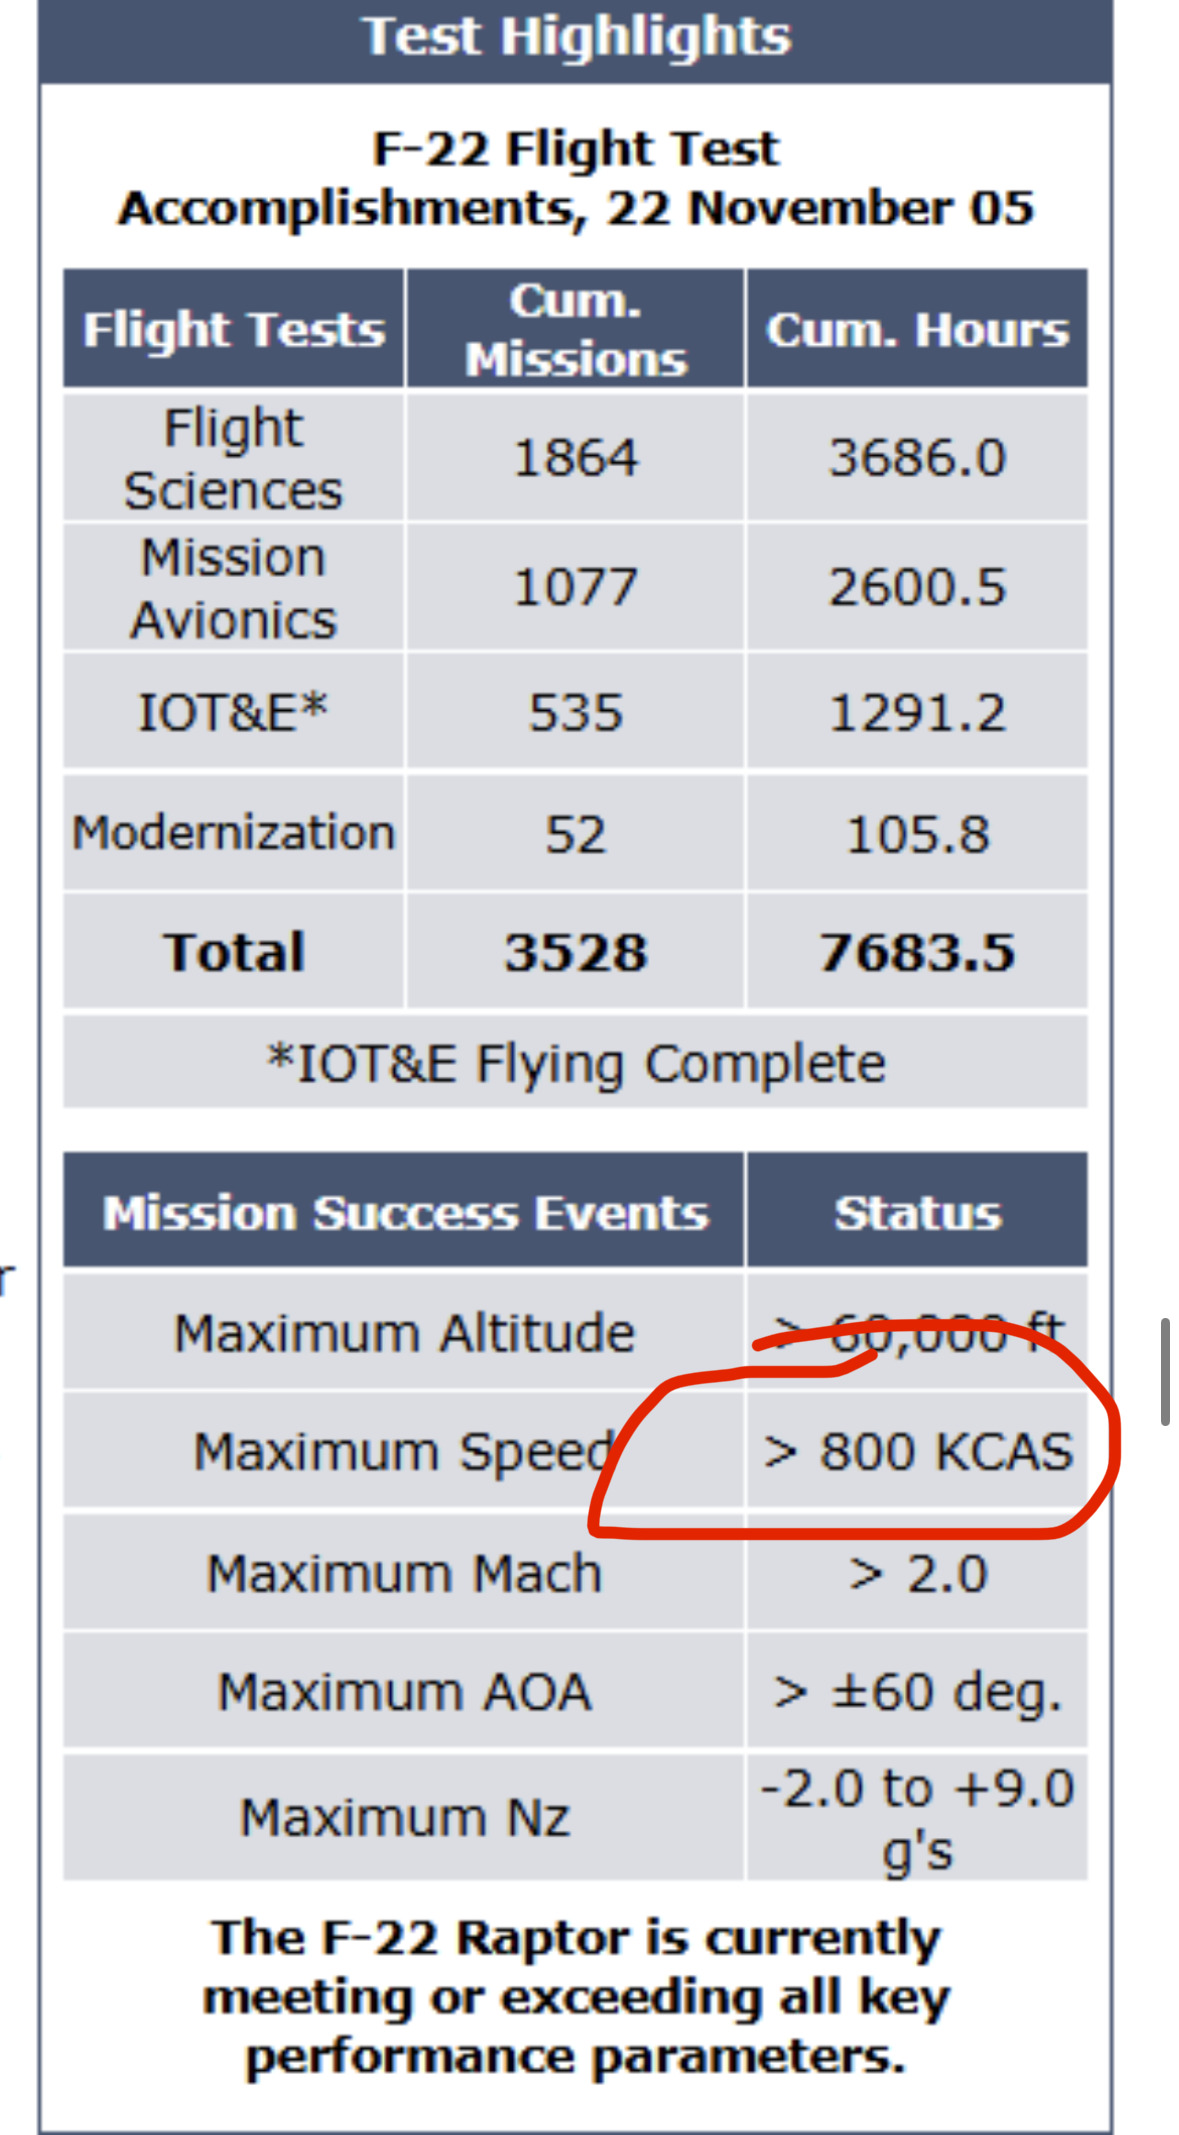Click the Maximum Mach row label
The width and height of the screenshot is (1179, 2135).
(x=404, y=1573)
